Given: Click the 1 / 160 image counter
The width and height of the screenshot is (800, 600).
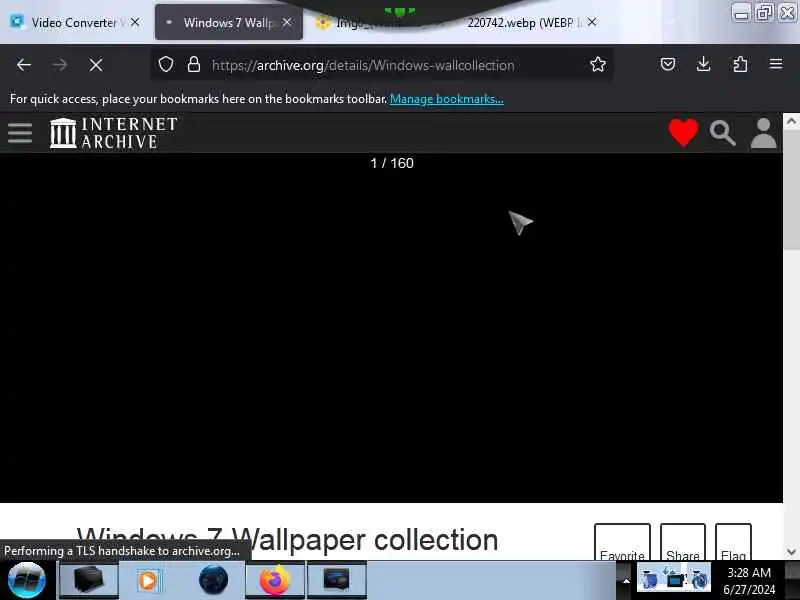Looking at the screenshot, I should [x=392, y=163].
